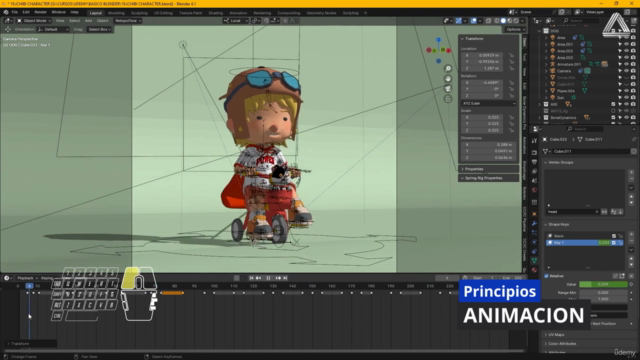Click the zoom magnifier icon in viewport

pyautogui.click(x=448, y=69)
